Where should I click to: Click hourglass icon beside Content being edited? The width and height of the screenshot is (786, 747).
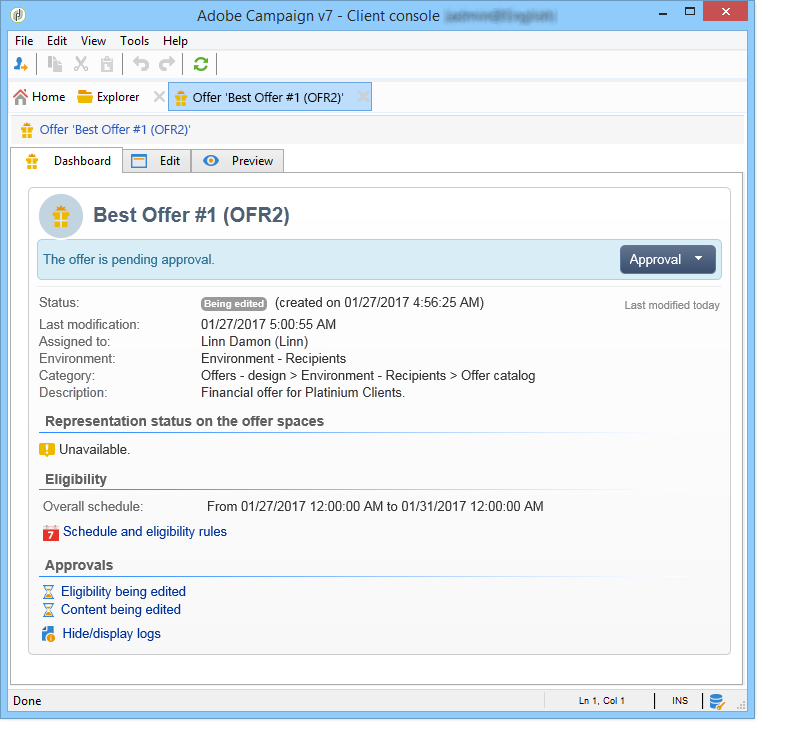tap(48, 610)
